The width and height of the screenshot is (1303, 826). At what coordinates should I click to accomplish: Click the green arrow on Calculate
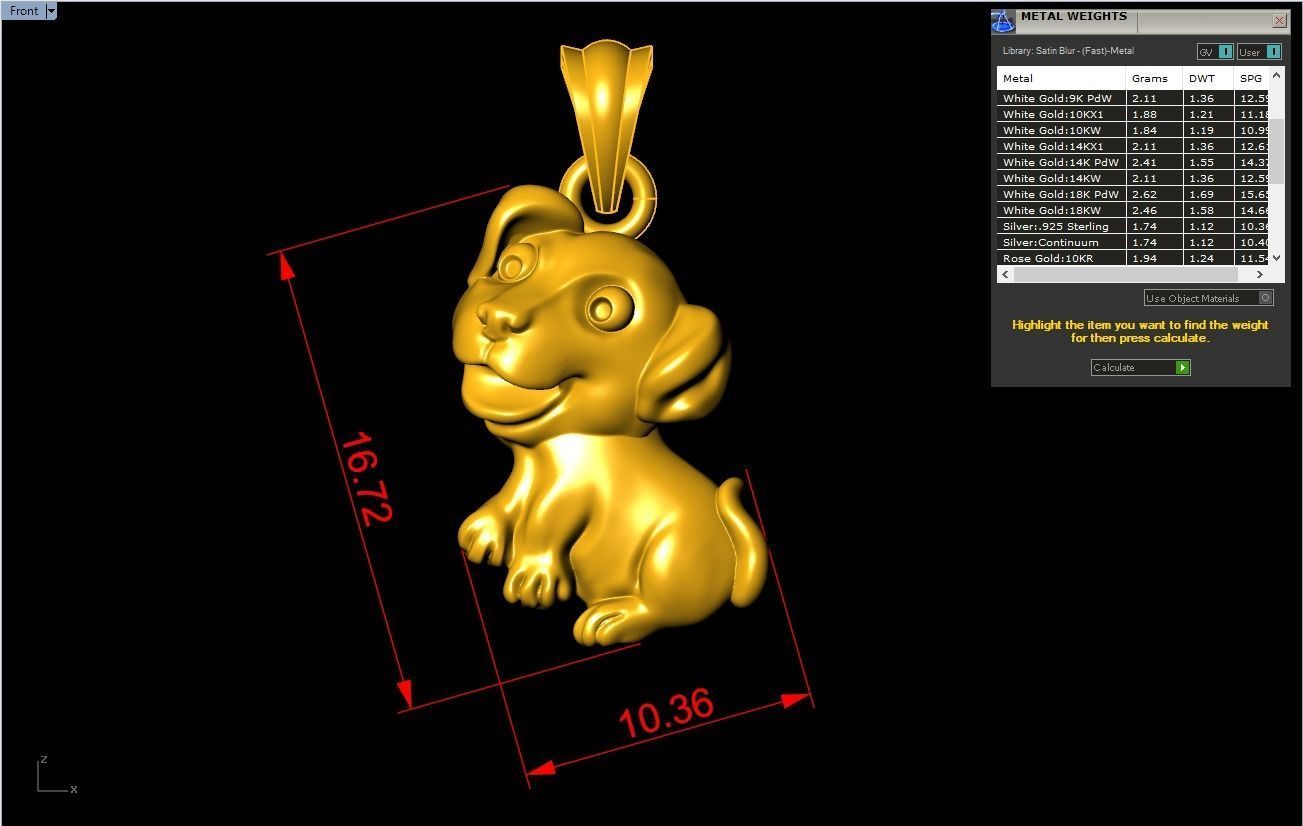1183,367
